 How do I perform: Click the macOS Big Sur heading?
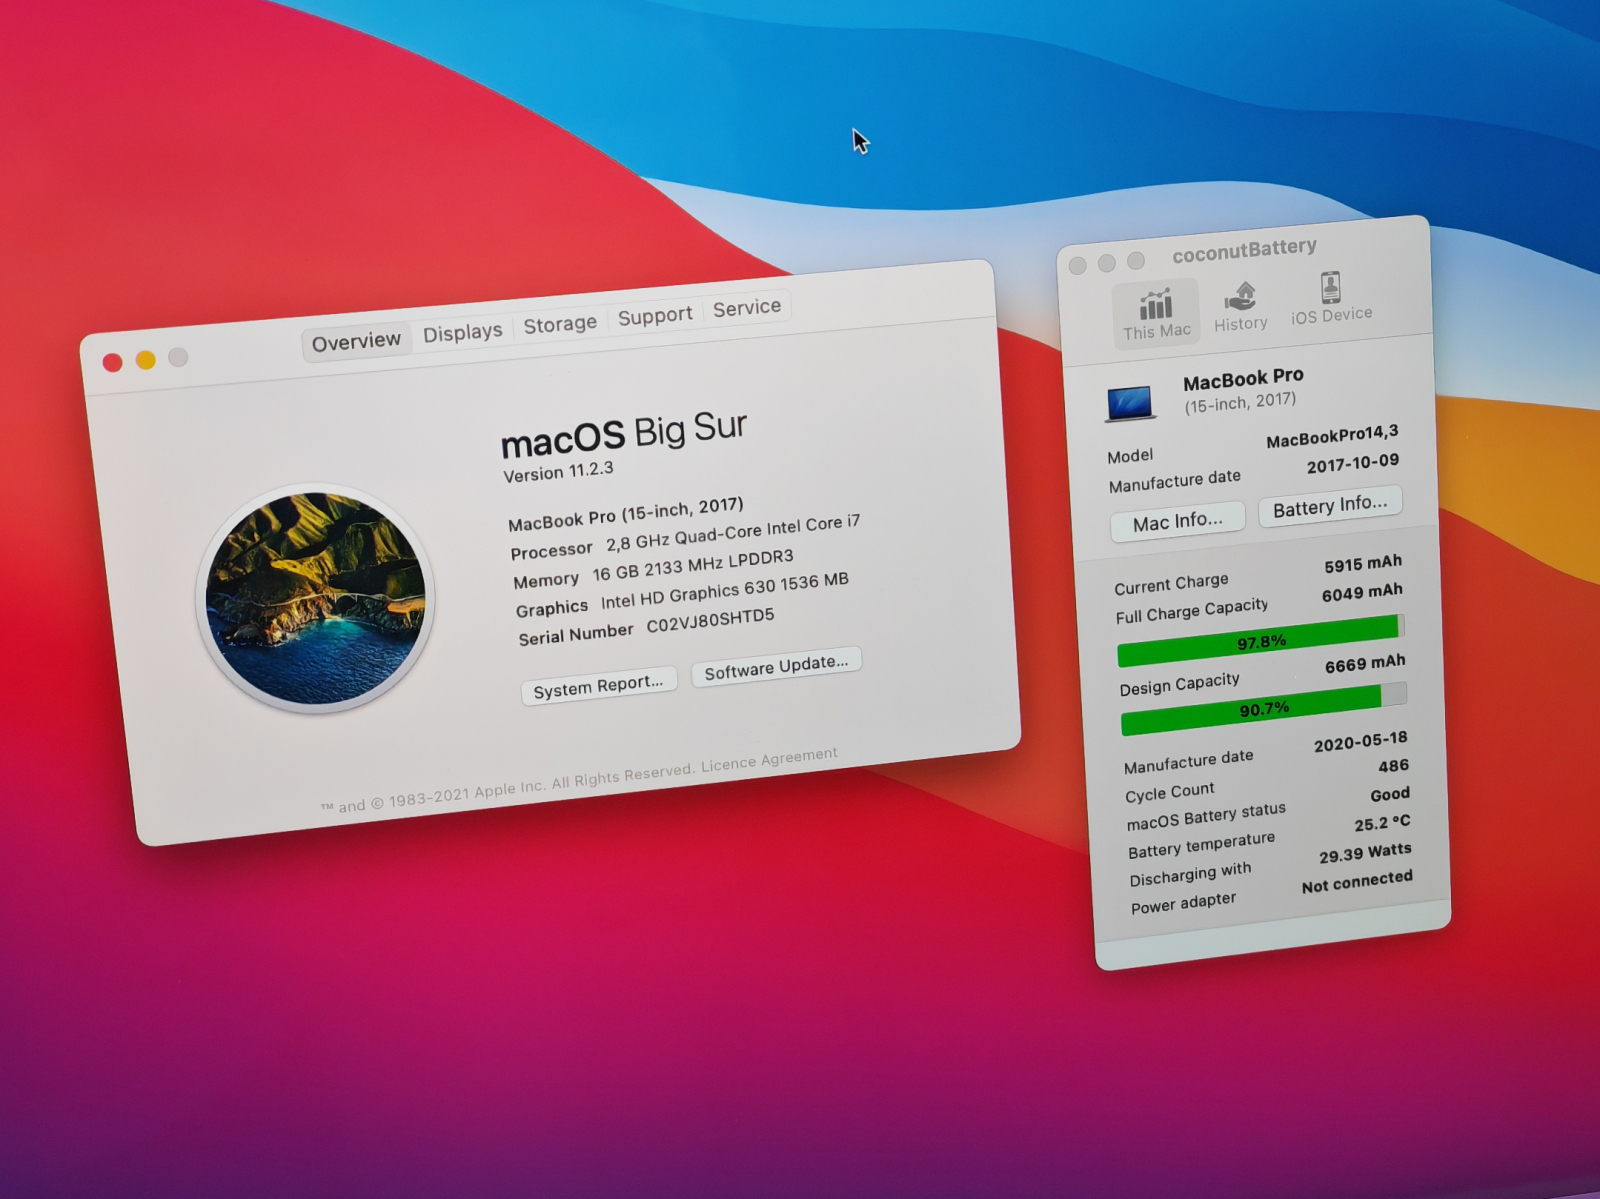coord(624,433)
